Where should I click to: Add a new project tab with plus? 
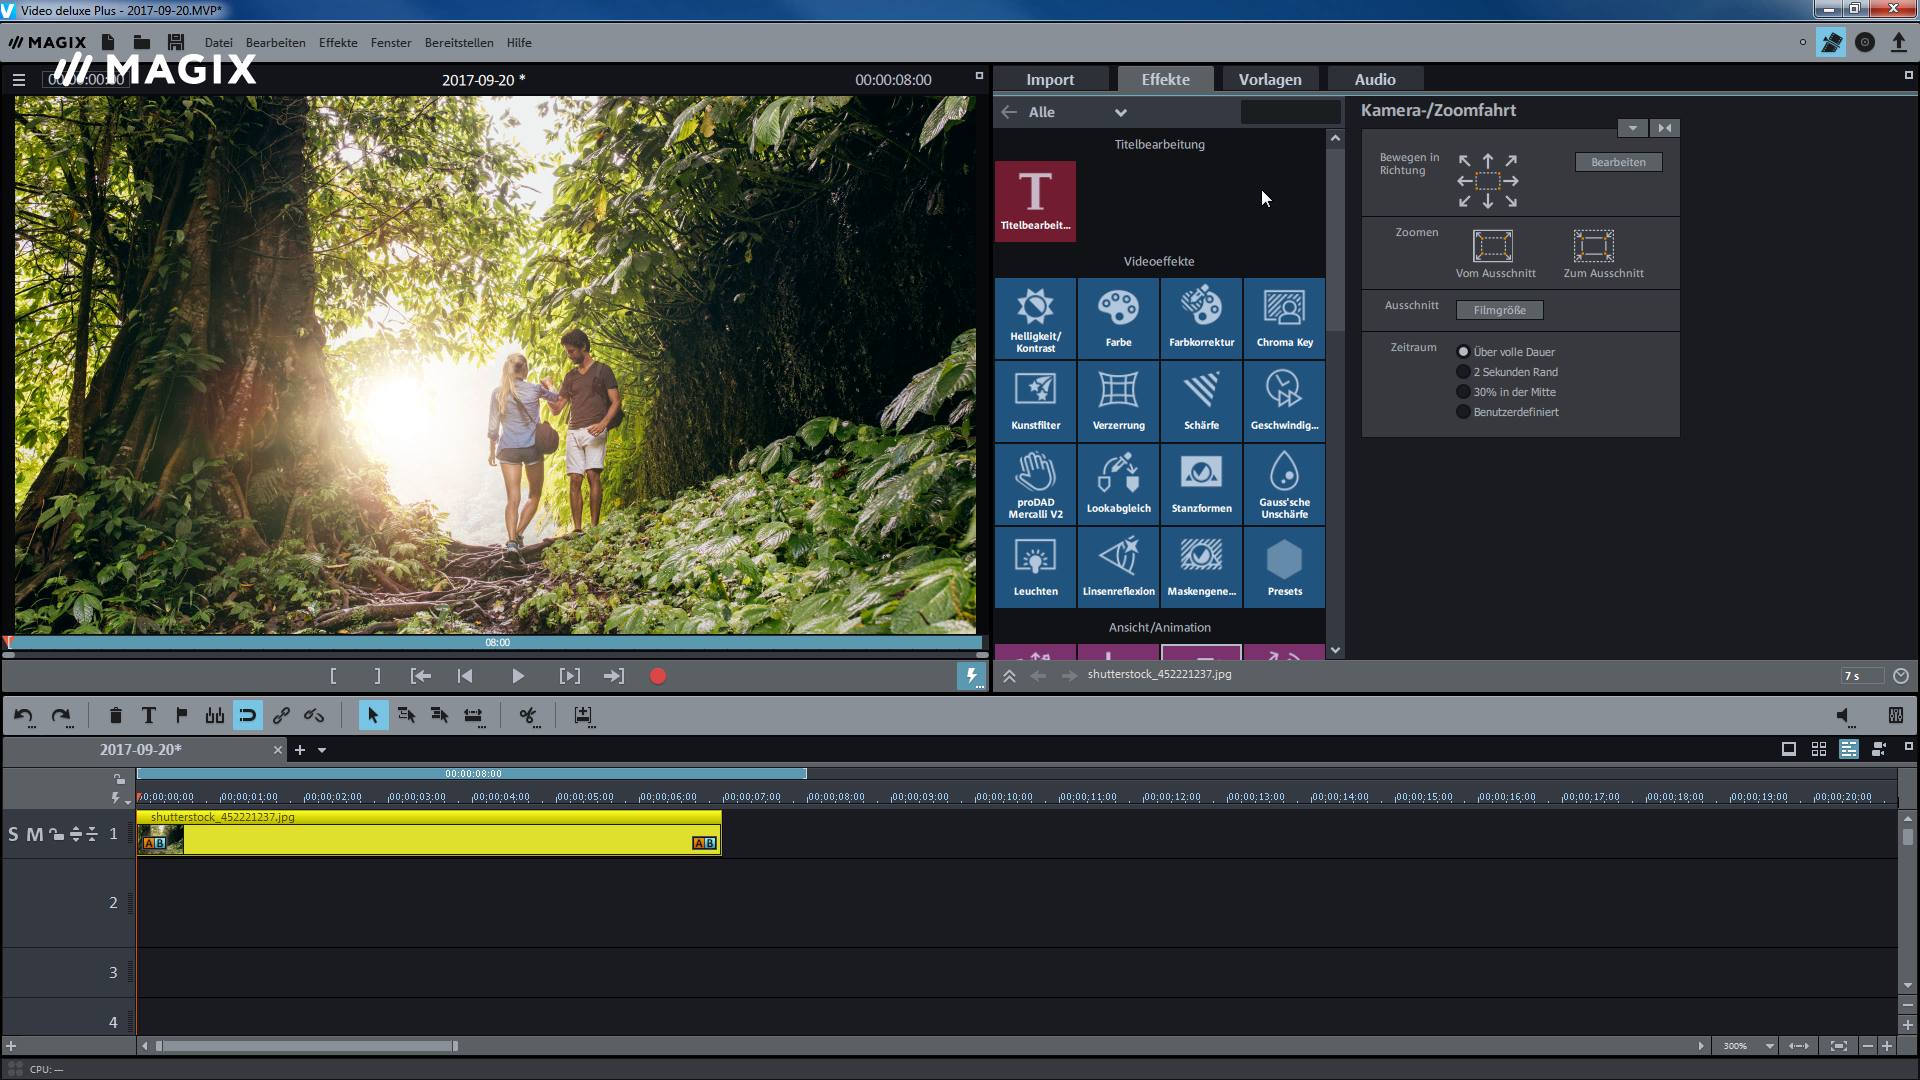click(299, 750)
